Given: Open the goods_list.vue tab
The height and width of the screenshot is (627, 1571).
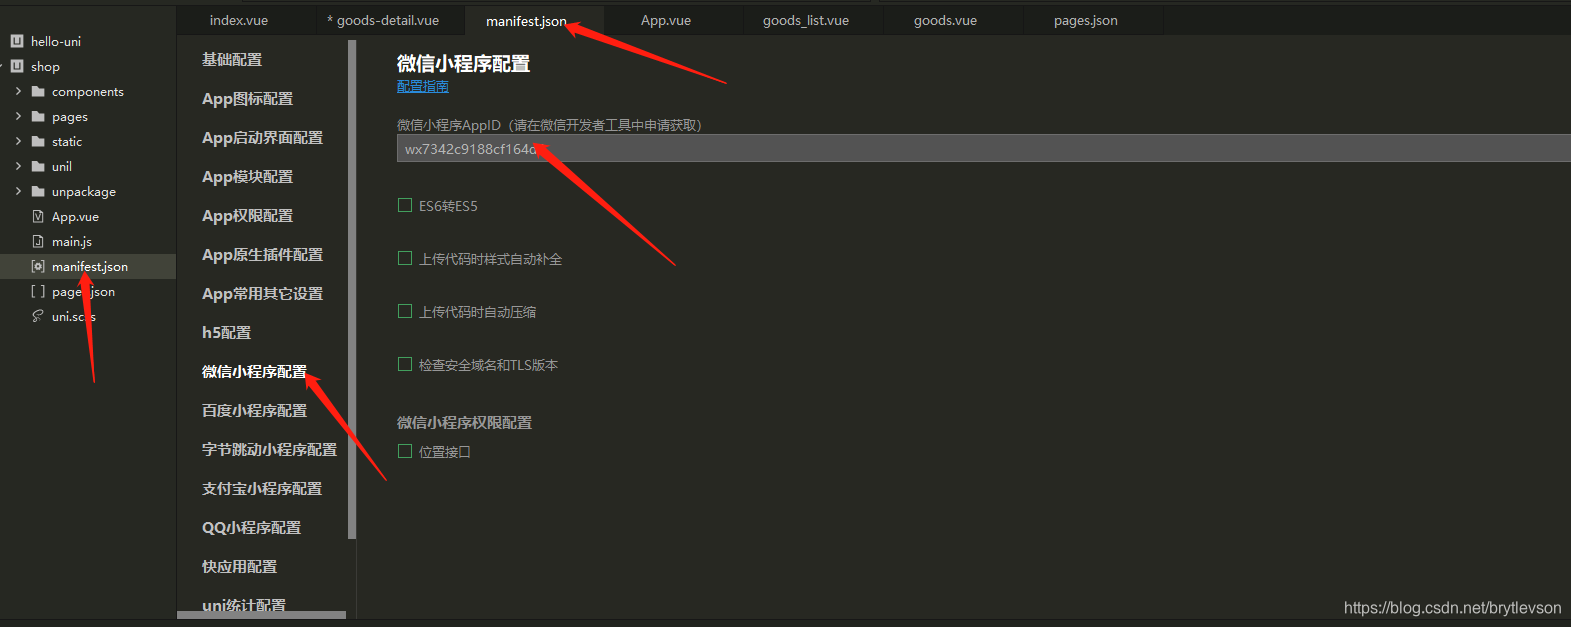Looking at the screenshot, I should (806, 20).
